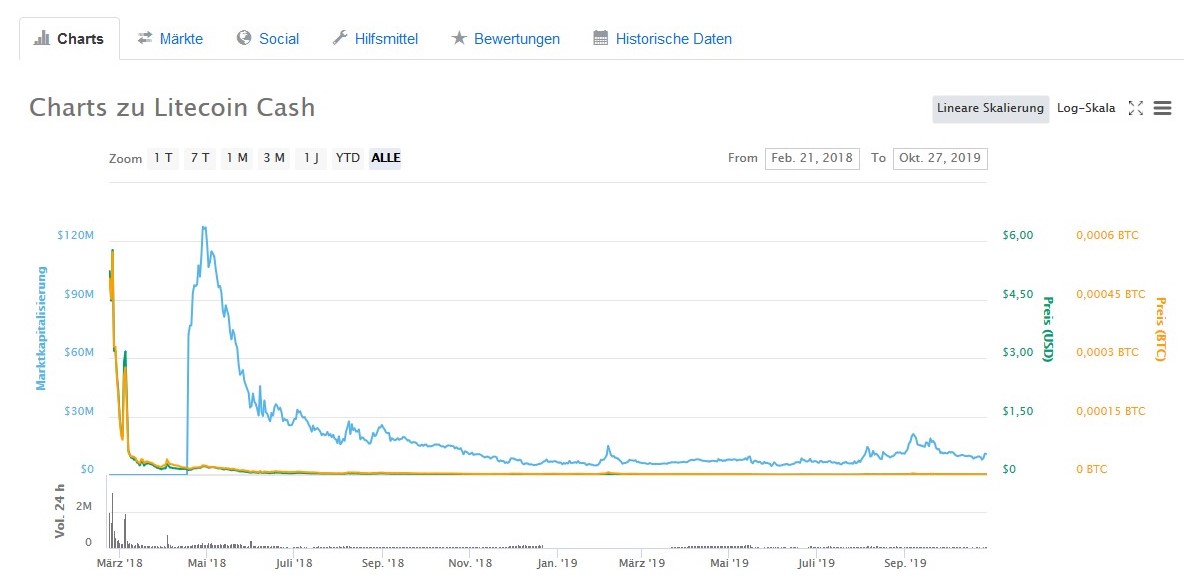Toggle the Marktkapitalisierung series axis label
This screenshot has width=1197, height=580.
[x=41, y=328]
